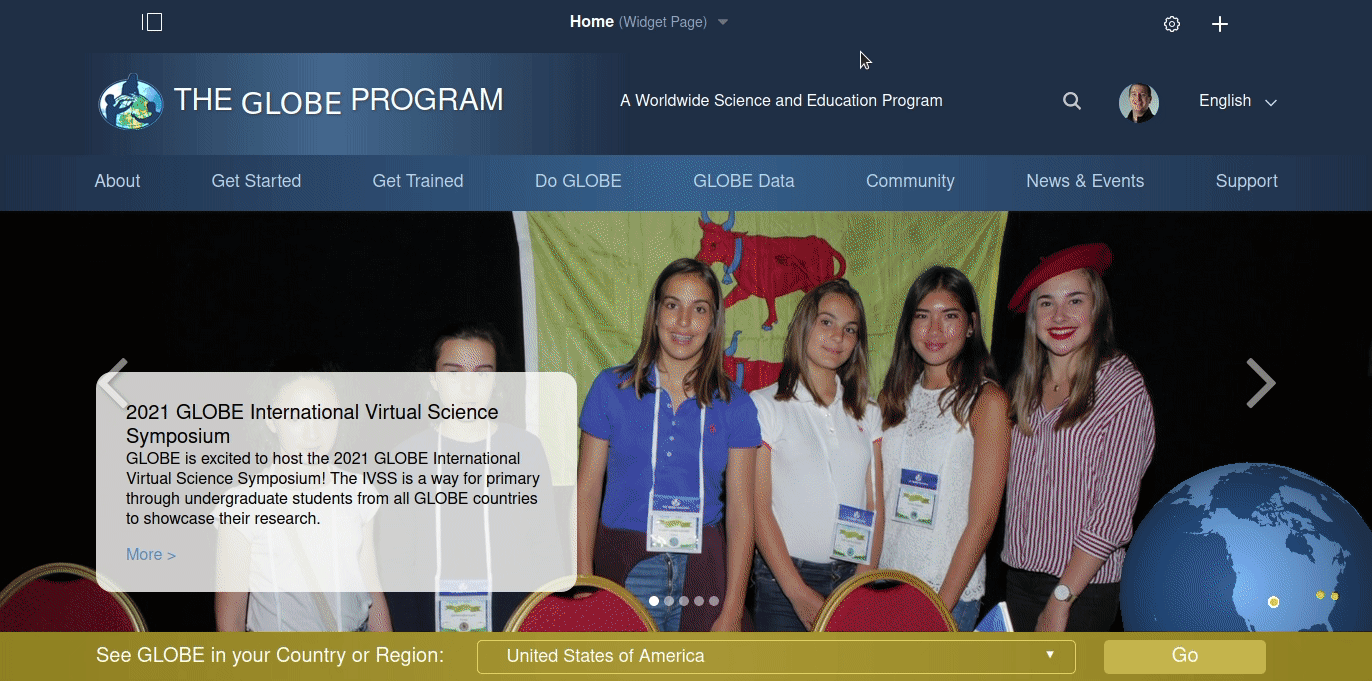Toggle the sidebar panel icon

[x=152, y=22]
